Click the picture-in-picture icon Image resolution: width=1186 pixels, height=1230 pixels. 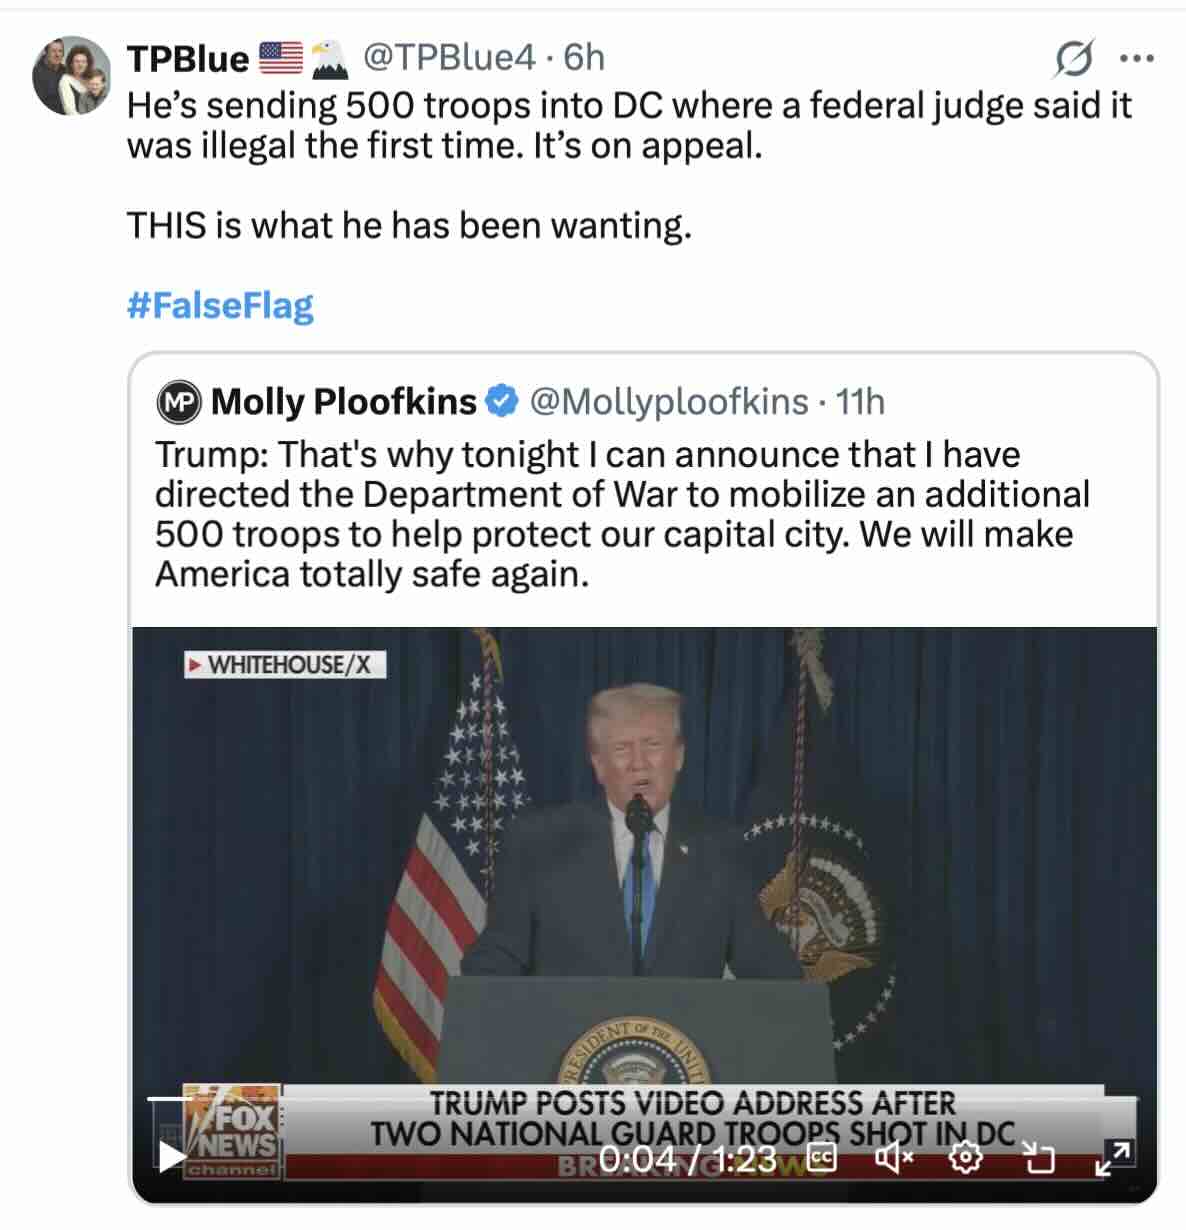1040,1158
